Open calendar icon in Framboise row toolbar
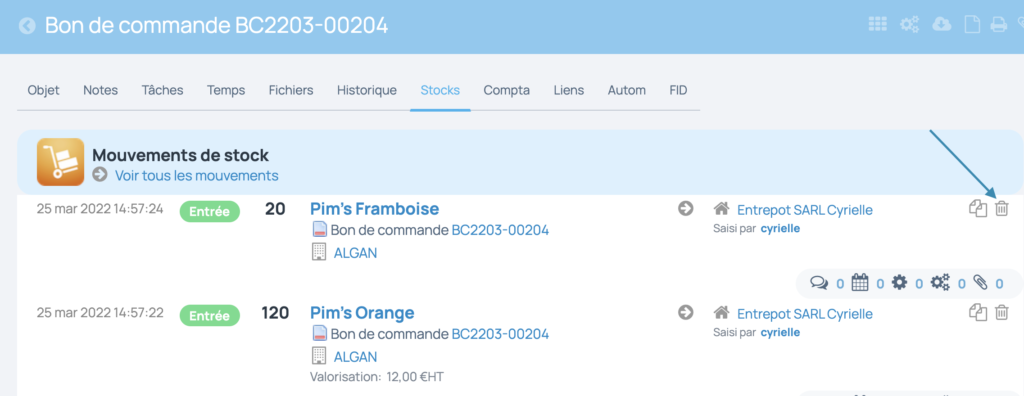This screenshot has width=1024, height=396. tap(860, 282)
